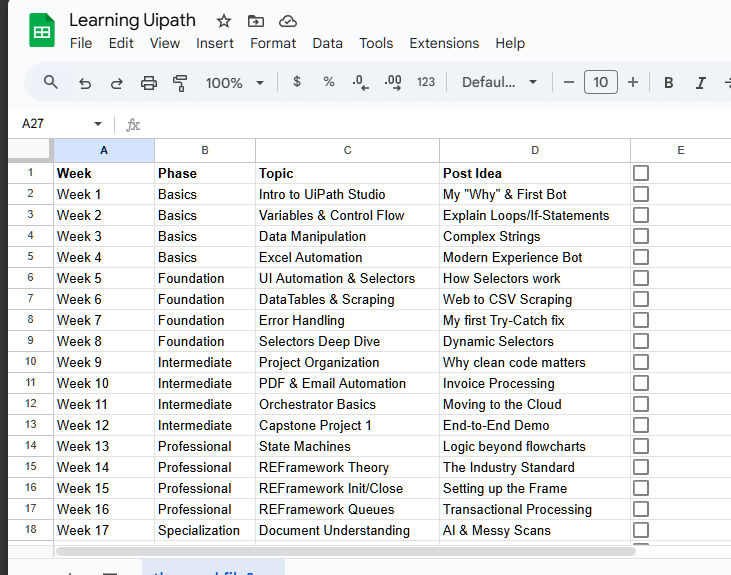Viewport: 731px width, 575px height.
Task: Tick the checkbox for Week 16
Action: point(641,509)
